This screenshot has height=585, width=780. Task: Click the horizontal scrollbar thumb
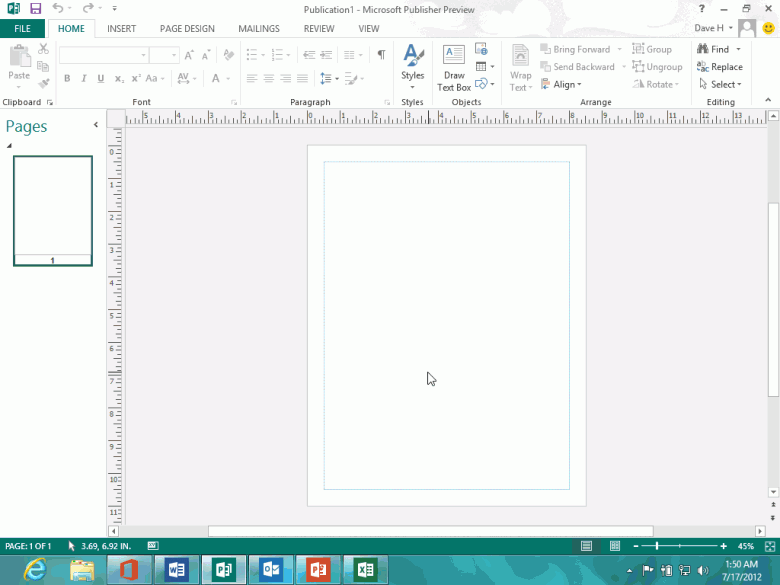(430, 531)
